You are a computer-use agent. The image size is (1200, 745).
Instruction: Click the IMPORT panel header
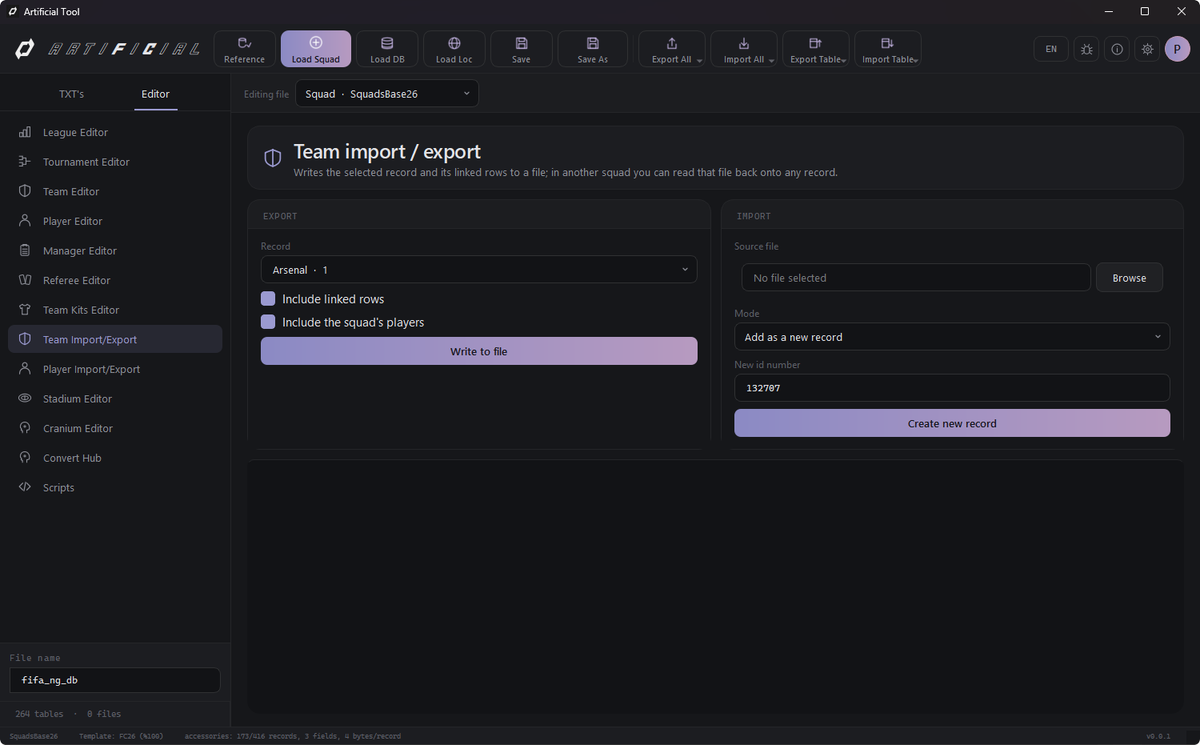(x=754, y=216)
